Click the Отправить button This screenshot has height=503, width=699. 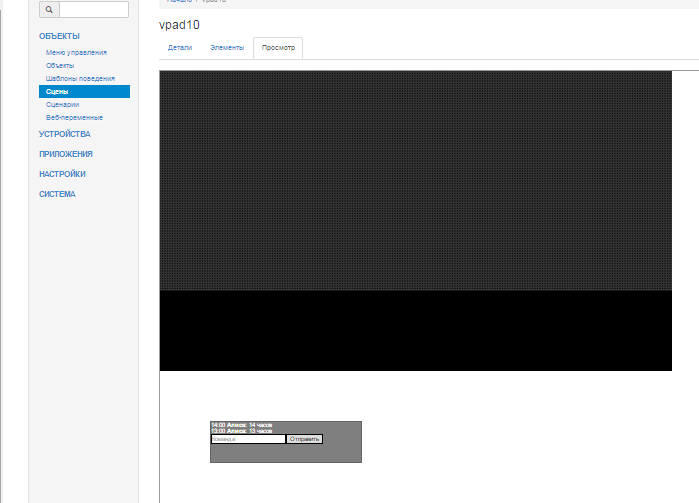(x=304, y=439)
